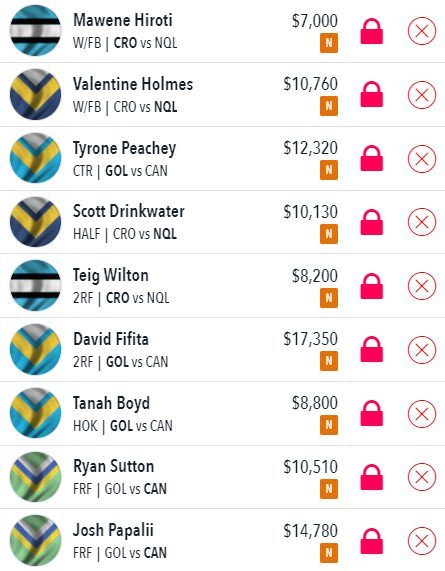This screenshot has width=445, height=571.
Task: Click the N badge beside David Fifita's $17,350
Action: point(329,361)
